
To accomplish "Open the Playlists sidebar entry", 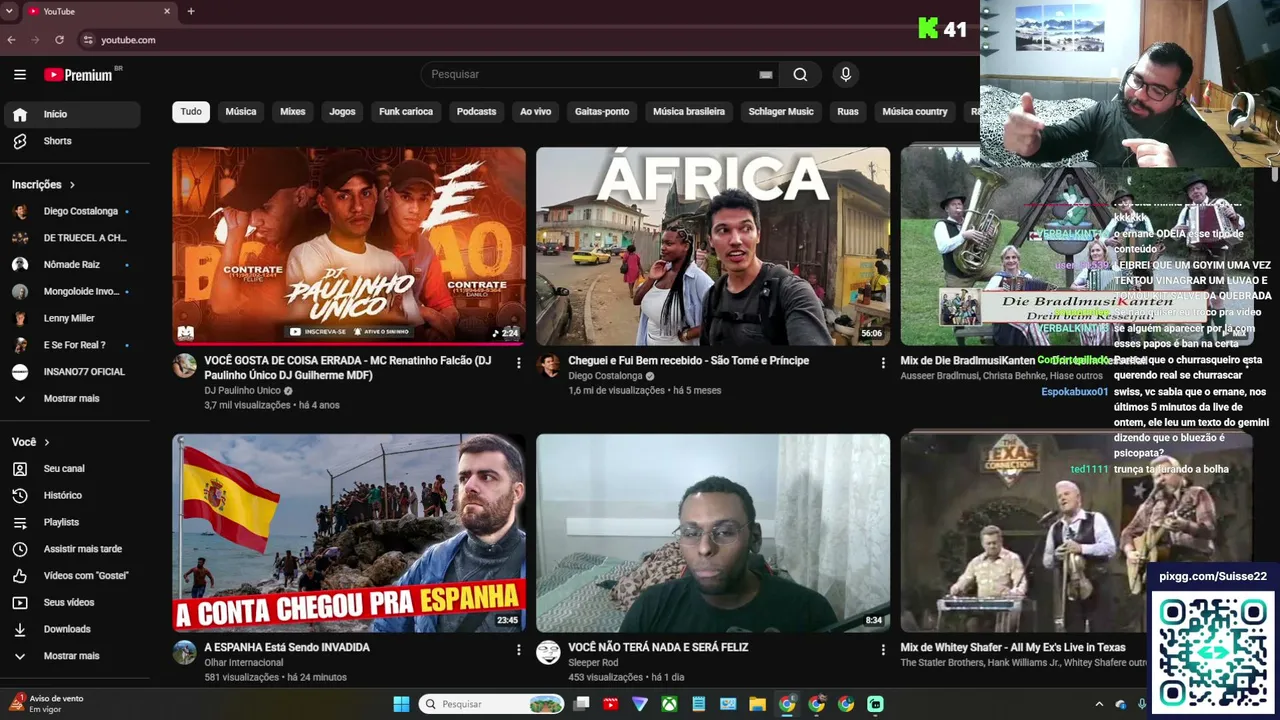I will [72, 522].
